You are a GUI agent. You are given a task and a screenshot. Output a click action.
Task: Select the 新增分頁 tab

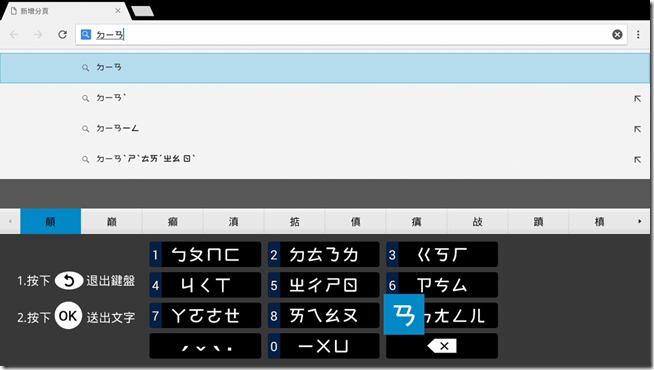pyautogui.click(x=67, y=11)
